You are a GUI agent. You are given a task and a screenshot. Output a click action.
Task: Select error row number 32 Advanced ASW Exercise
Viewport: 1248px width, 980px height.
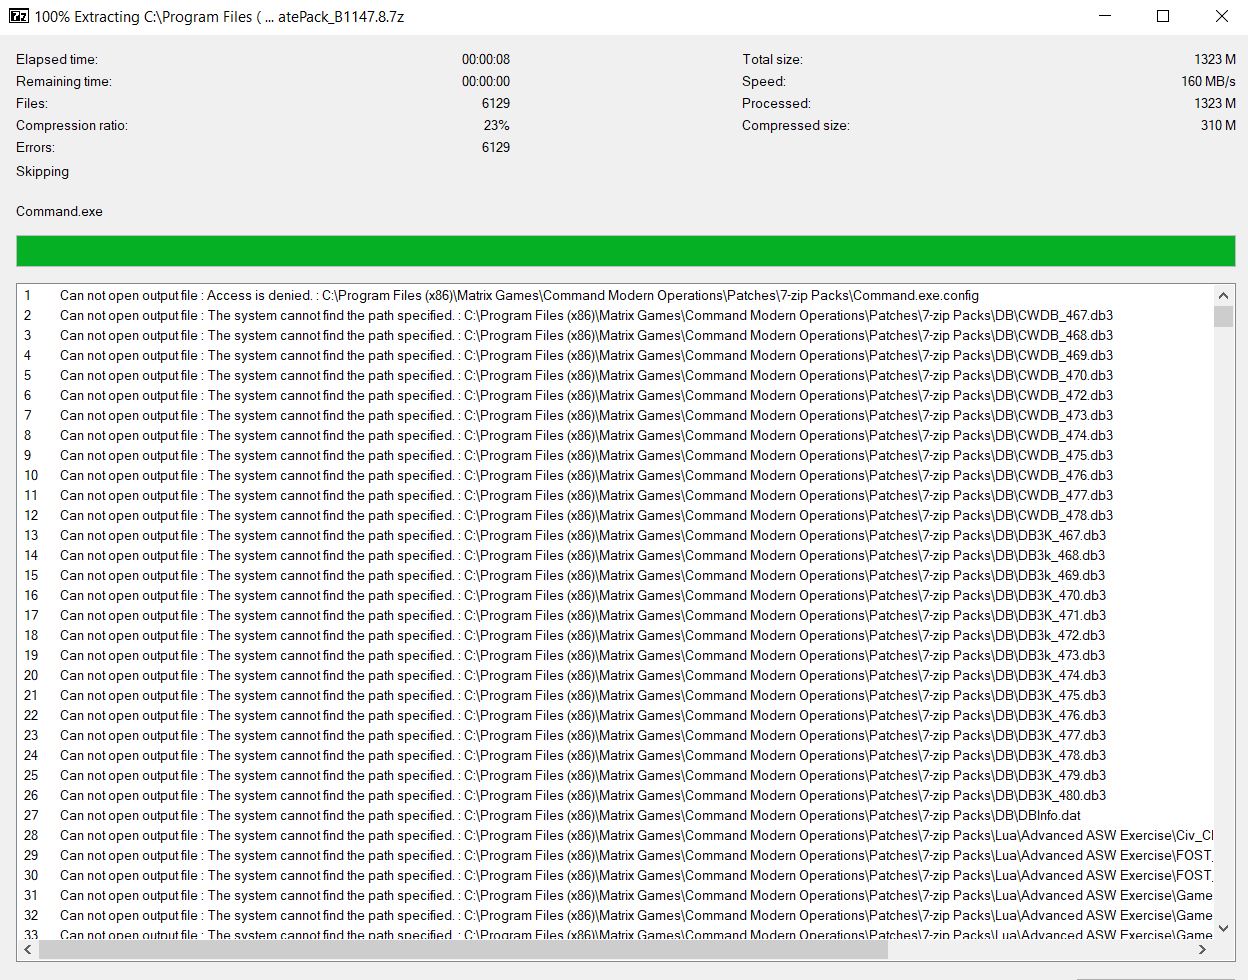pos(615,915)
